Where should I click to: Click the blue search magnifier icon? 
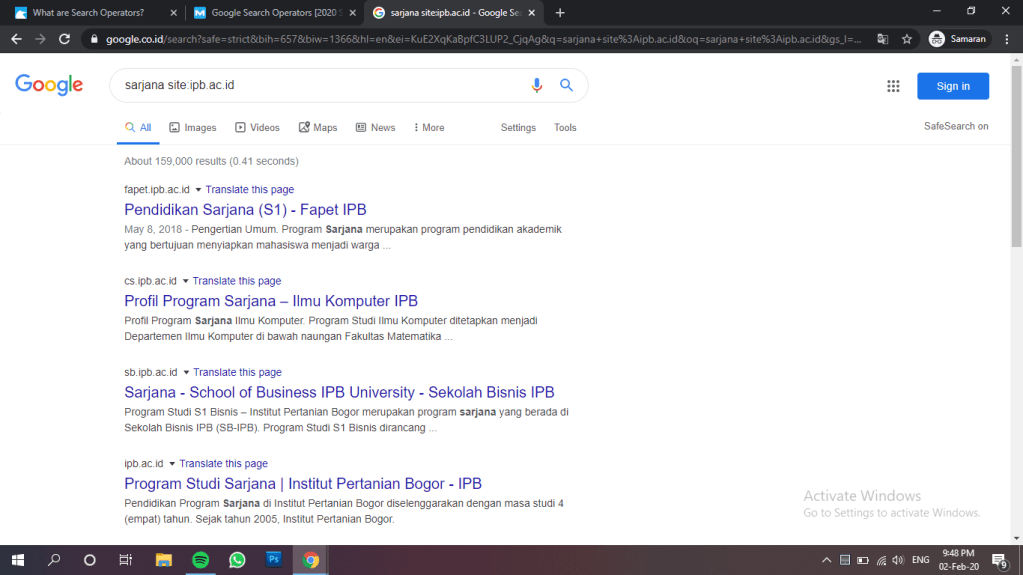(x=566, y=86)
